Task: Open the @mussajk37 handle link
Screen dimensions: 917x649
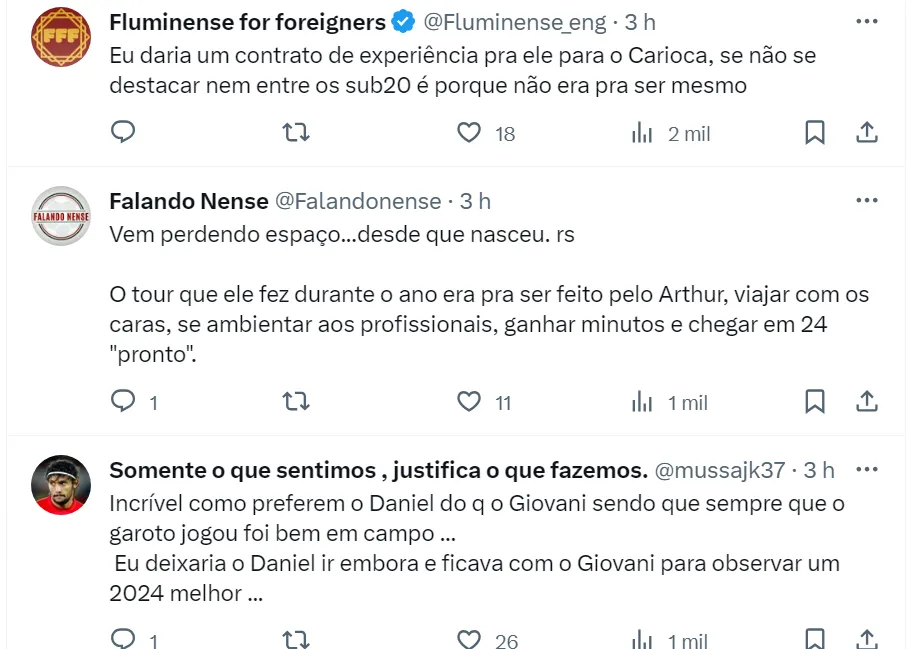Action: tap(719, 470)
